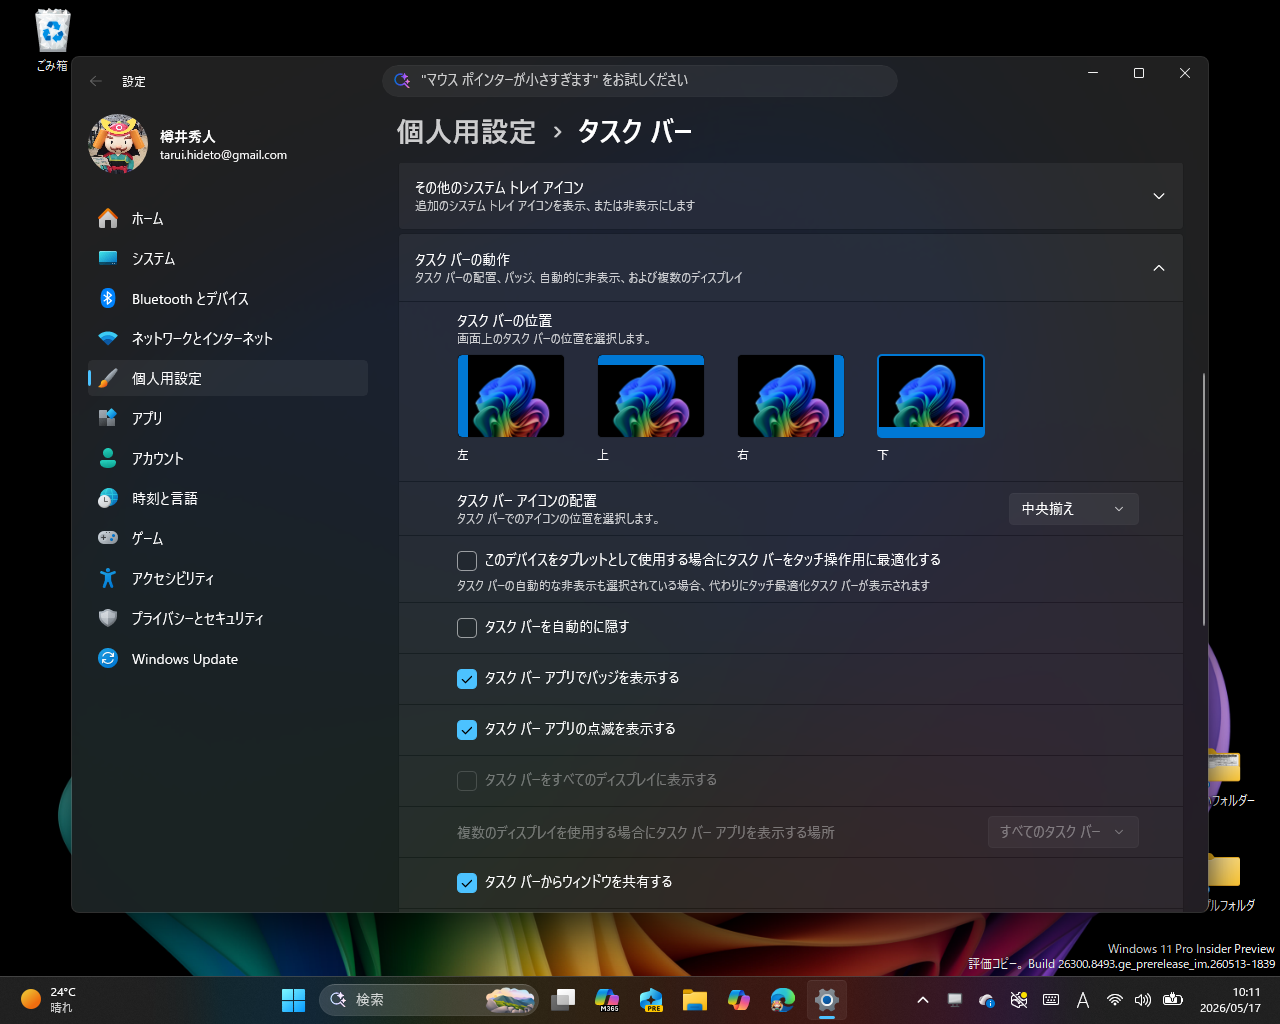This screenshot has height=1024, width=1280.
Task: Open Task View on the taskbar
Action: (x=564, y=999)
